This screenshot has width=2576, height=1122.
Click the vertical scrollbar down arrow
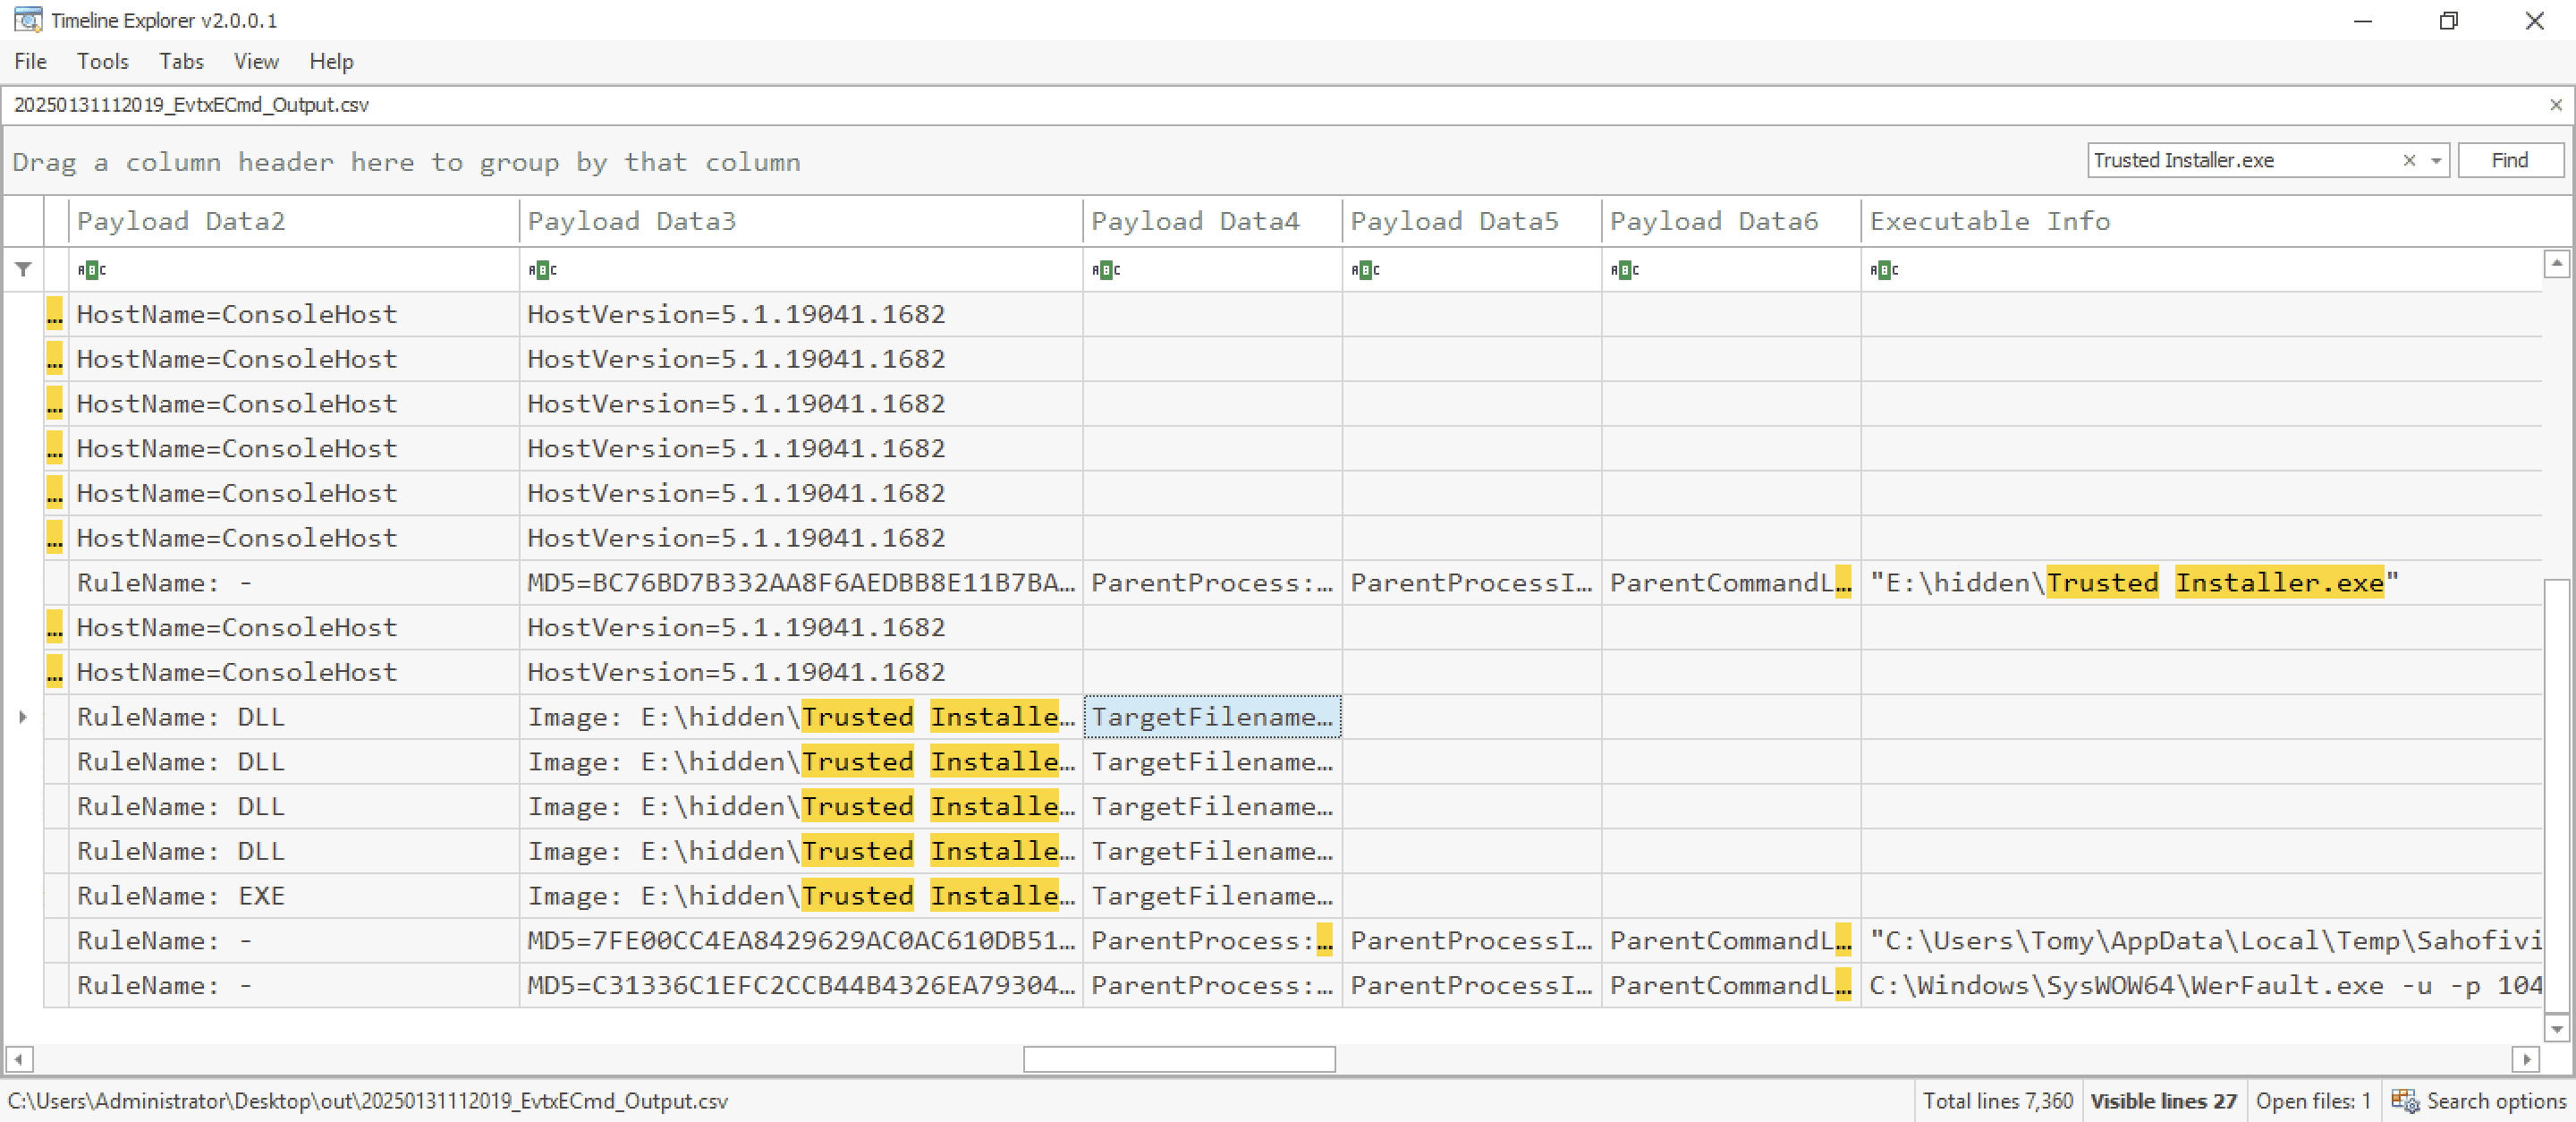pos(2555,1028)
